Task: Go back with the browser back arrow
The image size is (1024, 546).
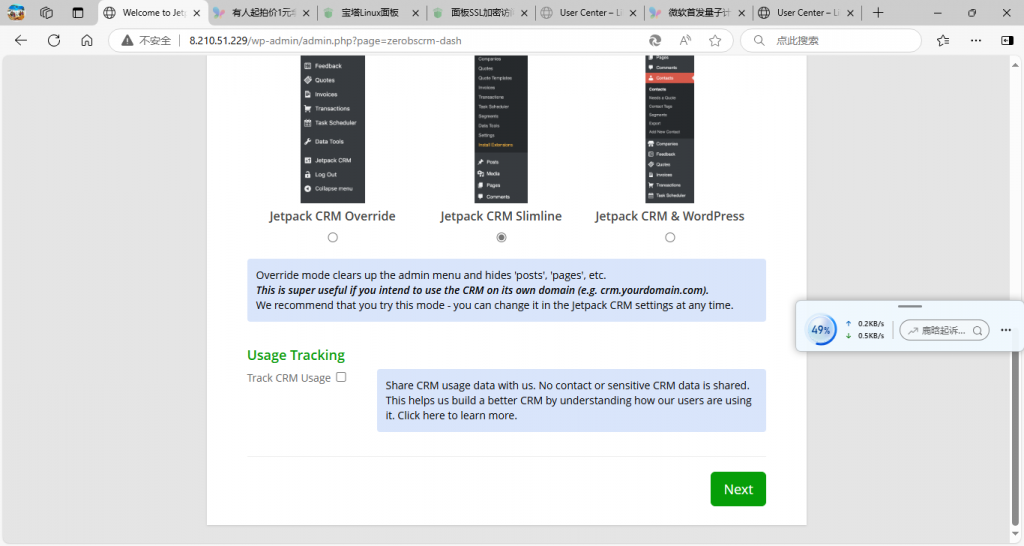Action: 21,40
